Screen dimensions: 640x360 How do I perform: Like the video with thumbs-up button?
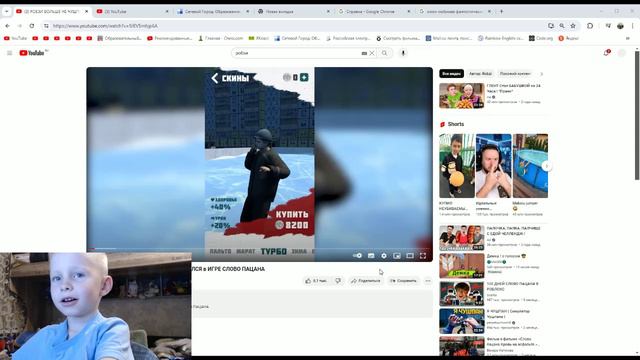pyautogui.click(x=316, y=281)
